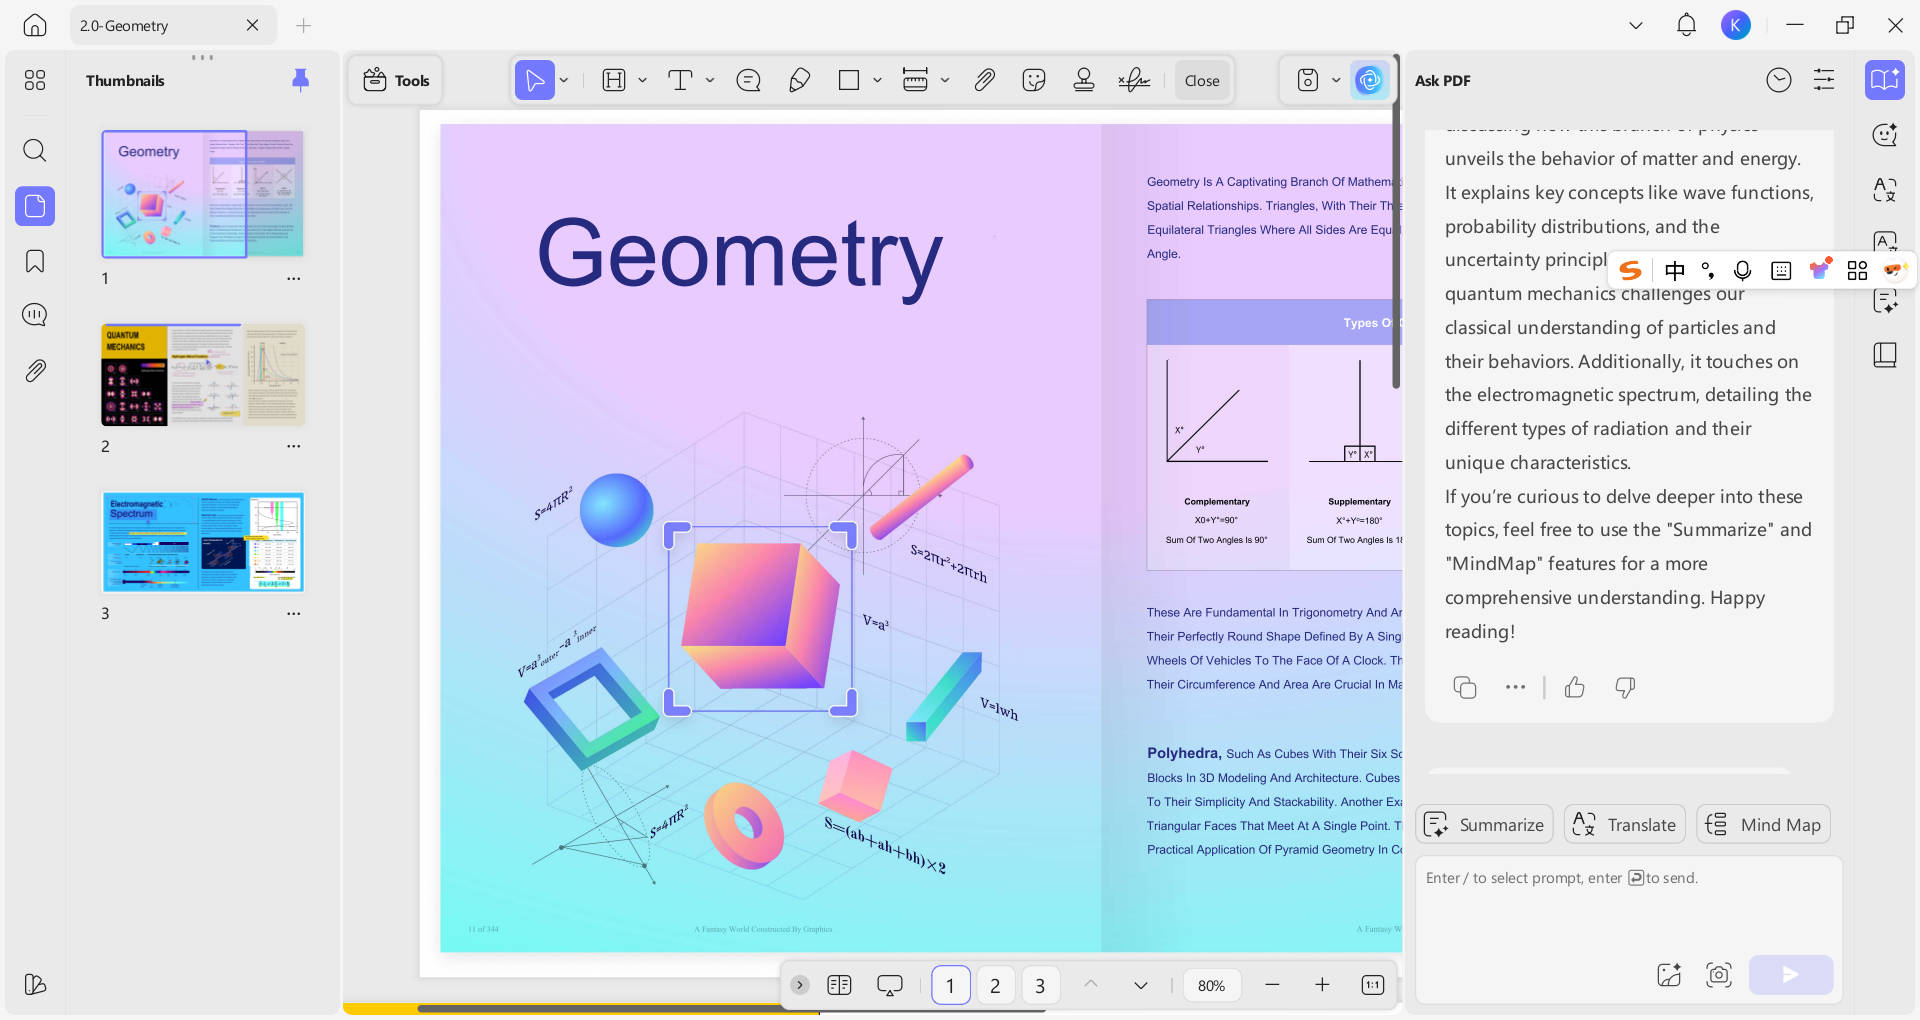Image resolution: width=1920 pixels, height=1020 pixels.
Task: Expand the rectangle shape dropdown arrow
Action: 877,80
